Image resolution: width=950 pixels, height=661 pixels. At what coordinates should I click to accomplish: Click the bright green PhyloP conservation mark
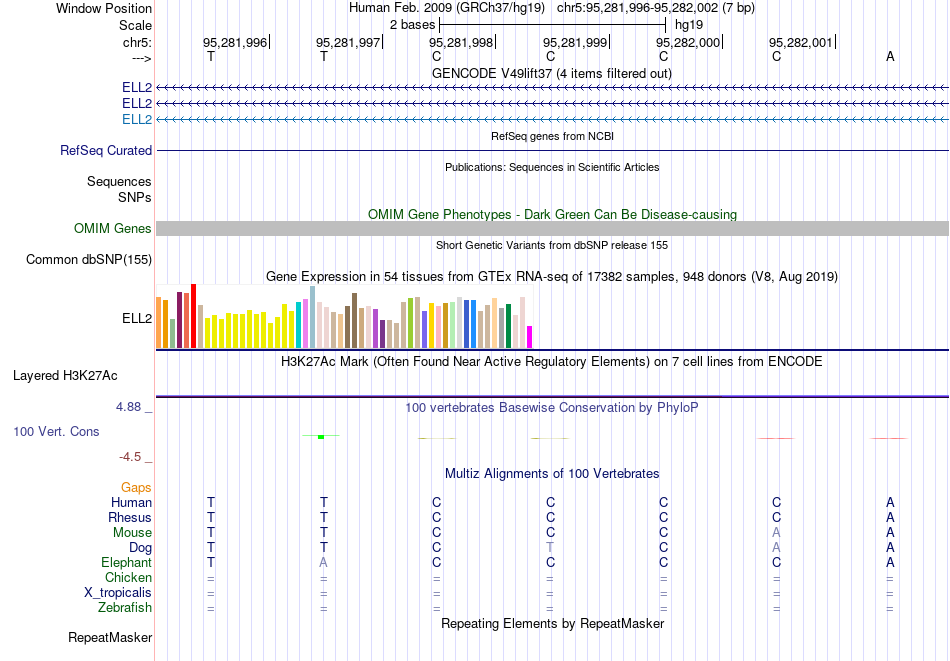pos(321,436)
